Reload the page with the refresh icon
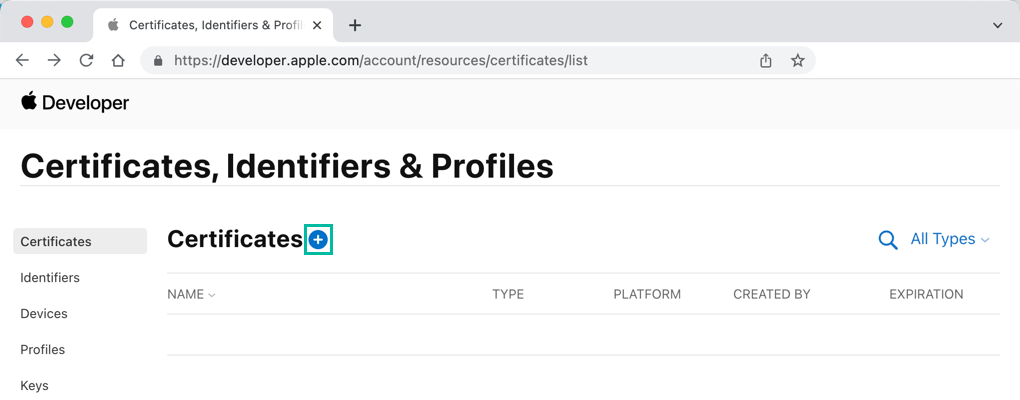 86,60
